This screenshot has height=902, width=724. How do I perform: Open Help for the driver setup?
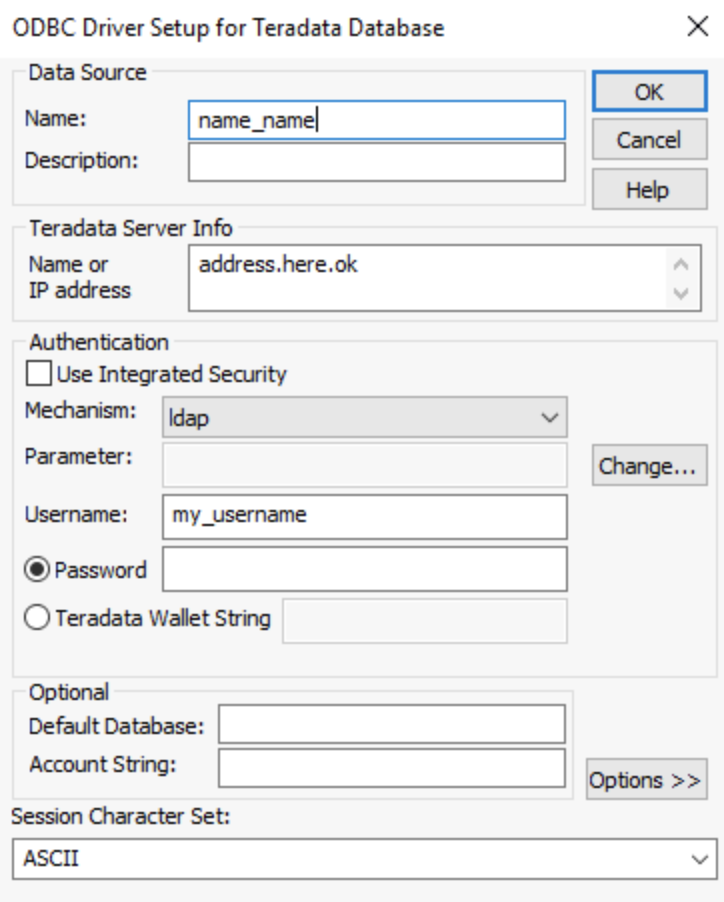click(647, 189)
